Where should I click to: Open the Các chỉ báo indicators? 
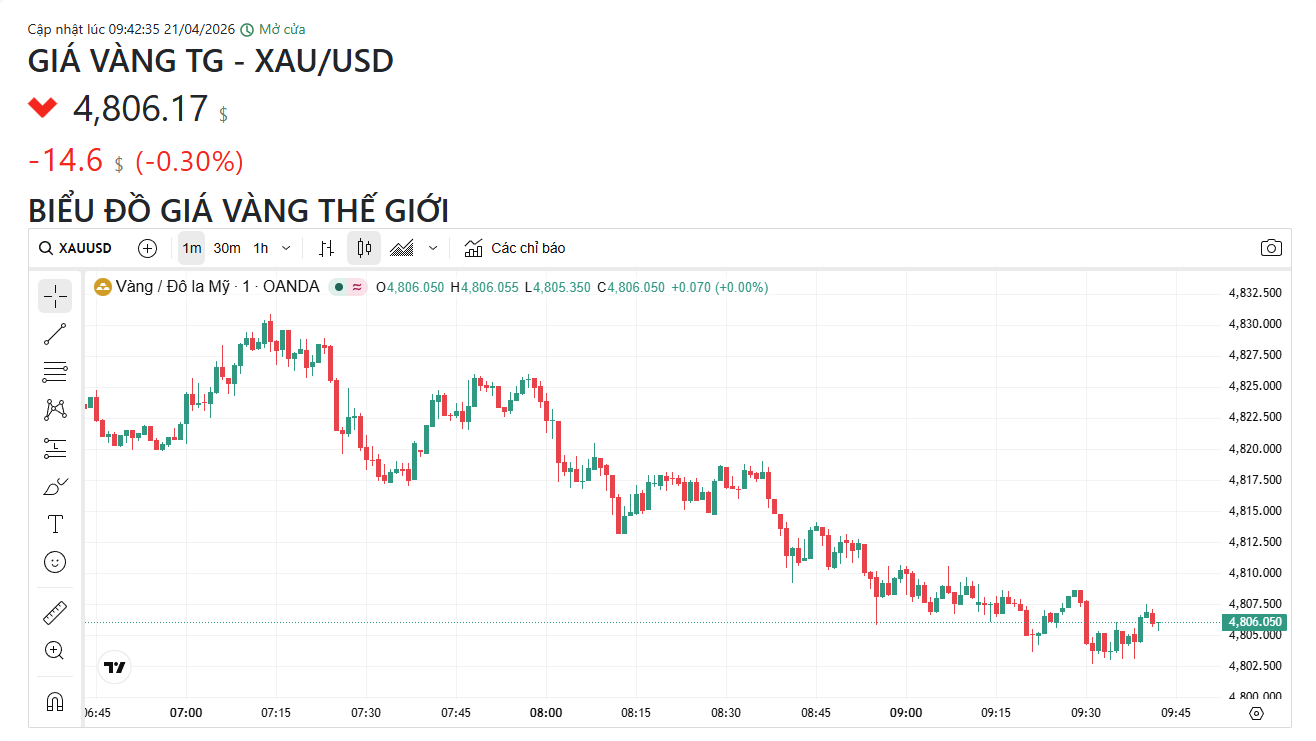pyautogui.click(x=515, y=248)
